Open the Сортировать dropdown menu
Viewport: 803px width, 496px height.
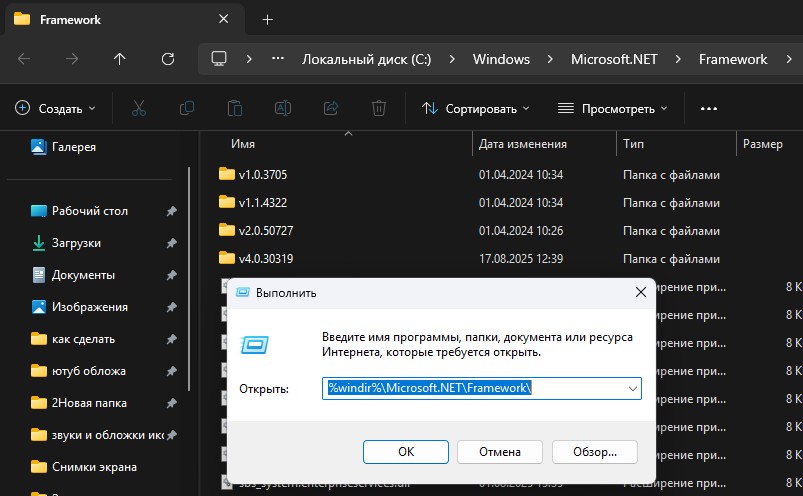(x=475, y=109)
